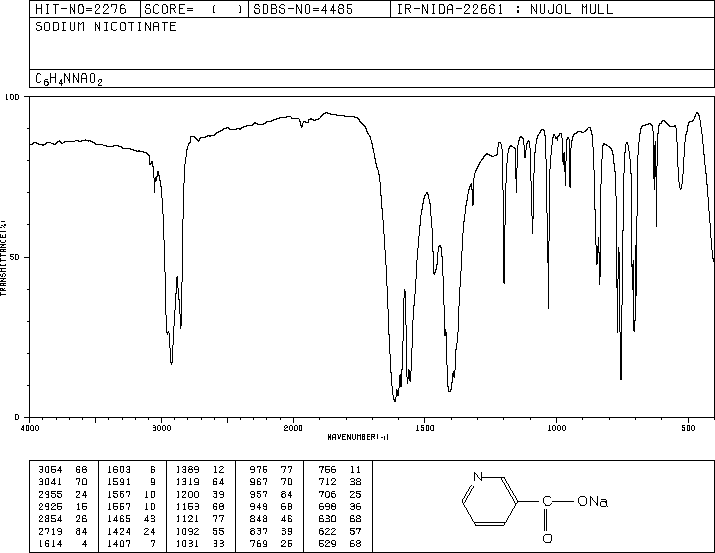The image size is (715, 553).
Task: Select peak value 1591 in the table
Action: coord(119,481)
